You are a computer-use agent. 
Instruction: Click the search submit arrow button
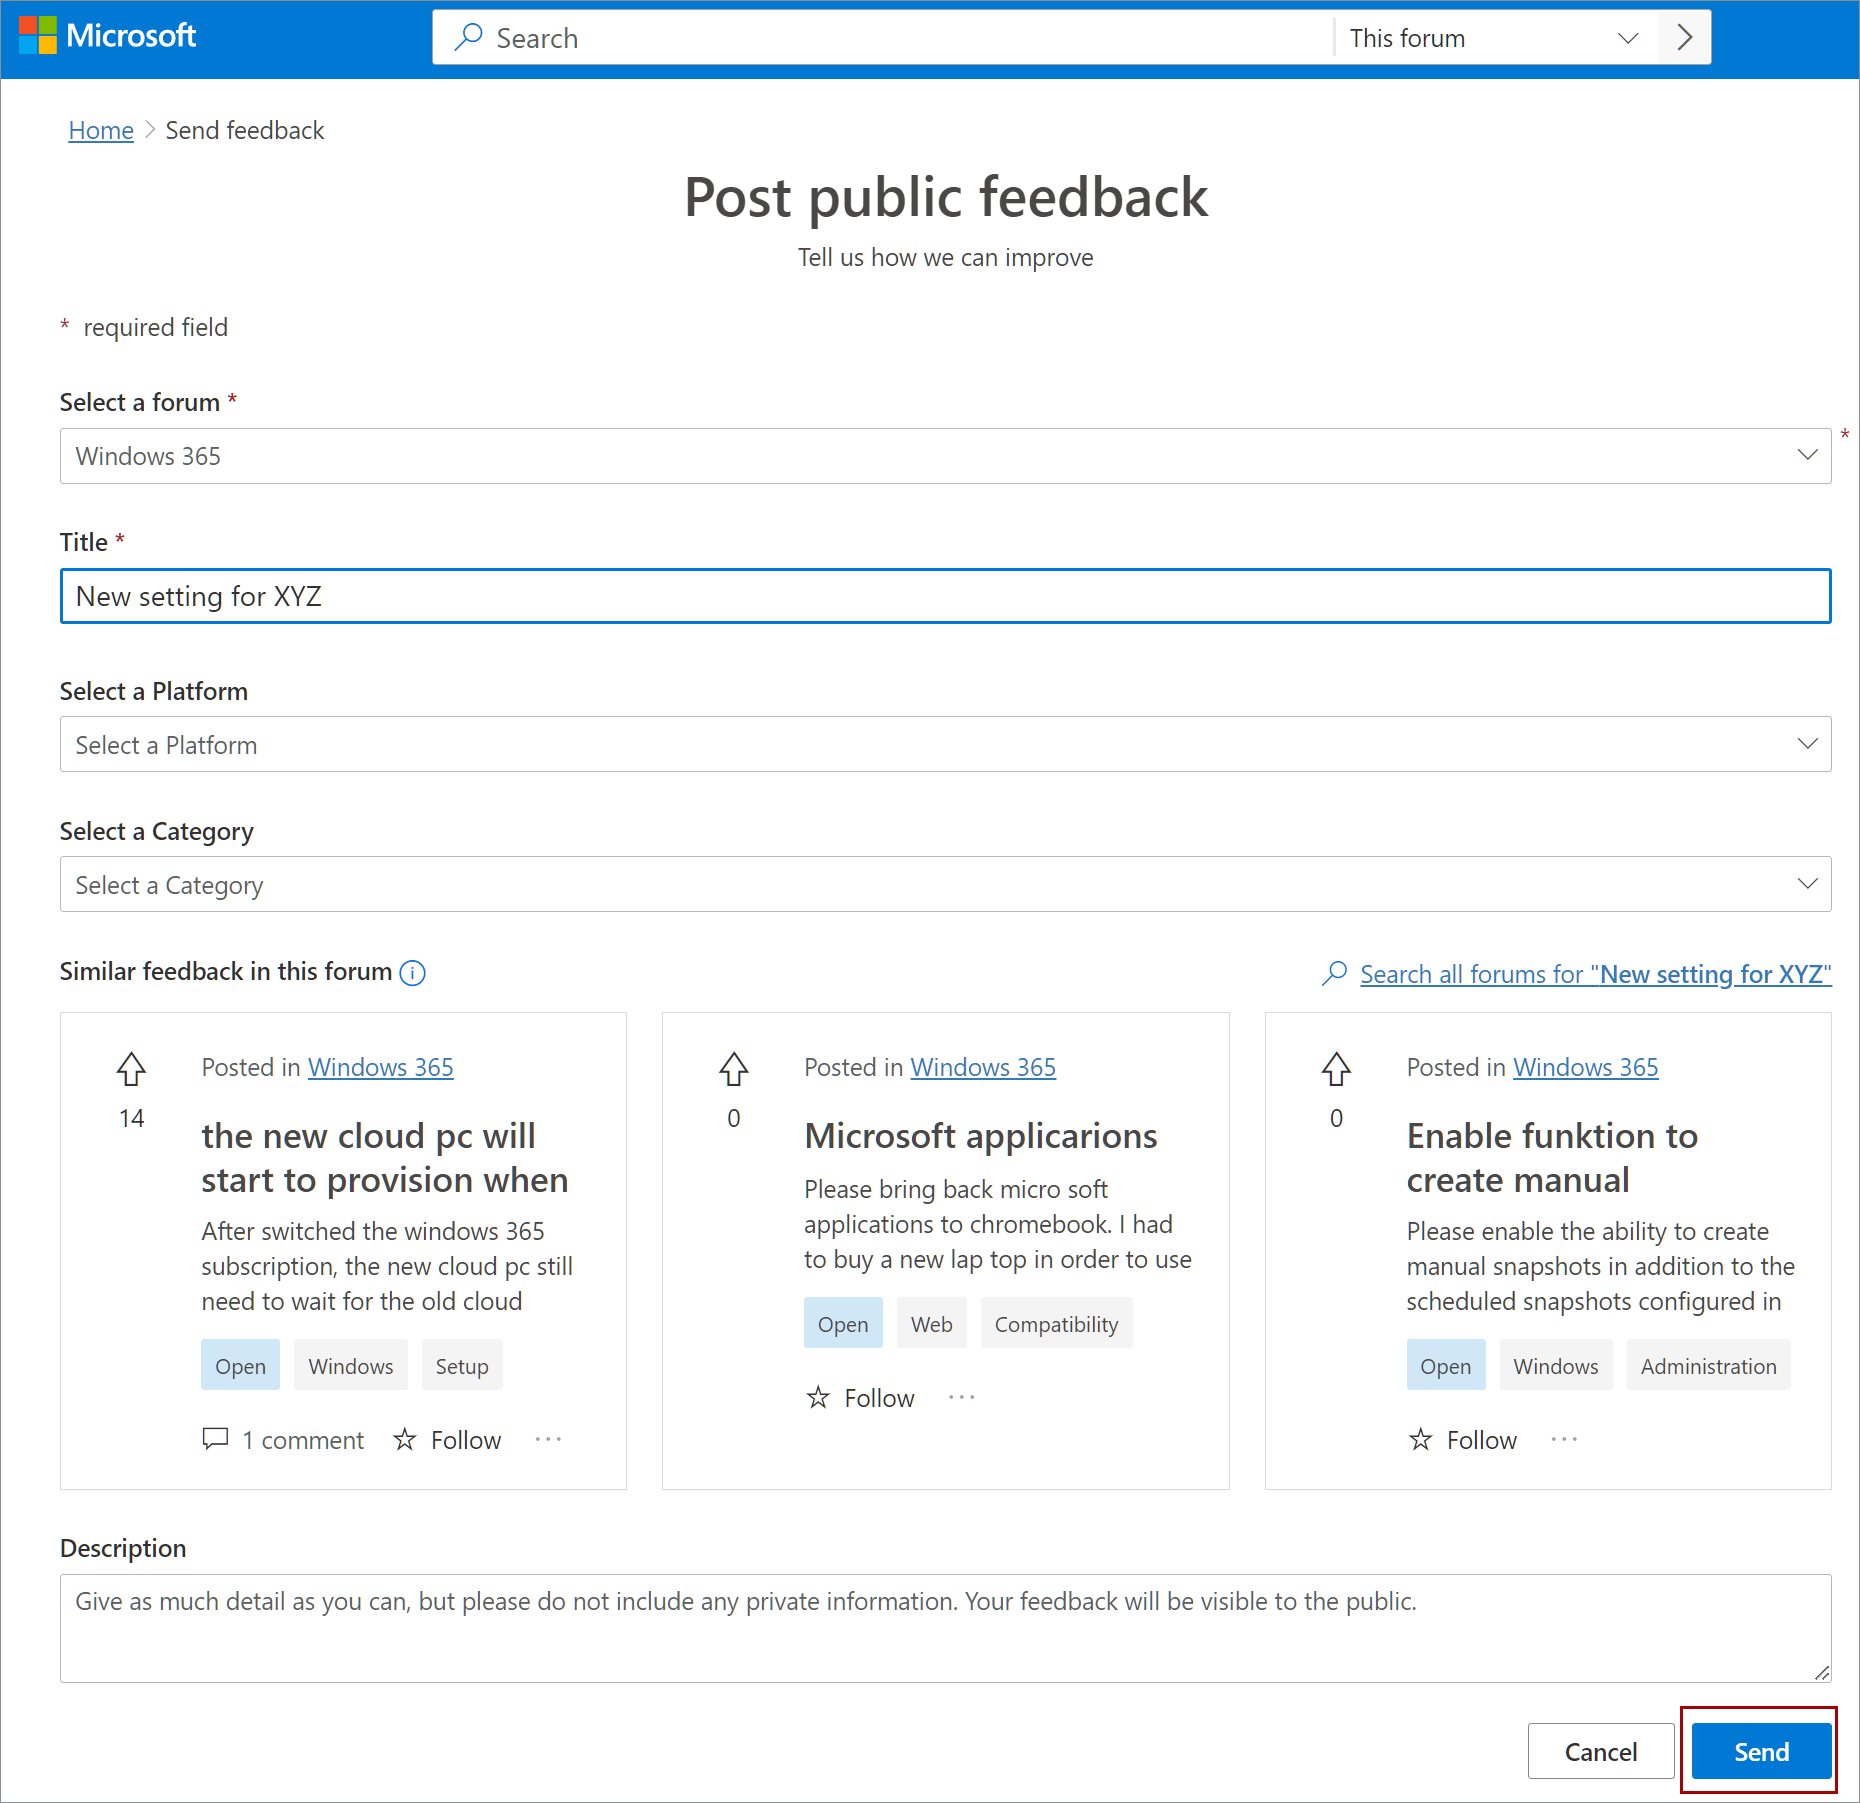pos(1684,38)
